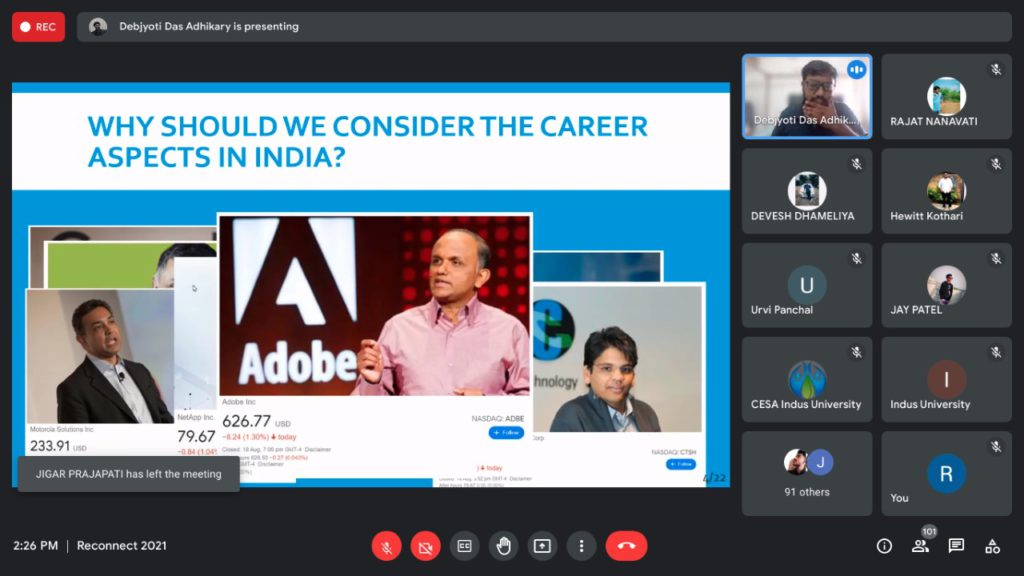Viewport: 1024px width, 576px height.
Task: Toggle closed captions with the CC button
Action: [x=464, y=546]
